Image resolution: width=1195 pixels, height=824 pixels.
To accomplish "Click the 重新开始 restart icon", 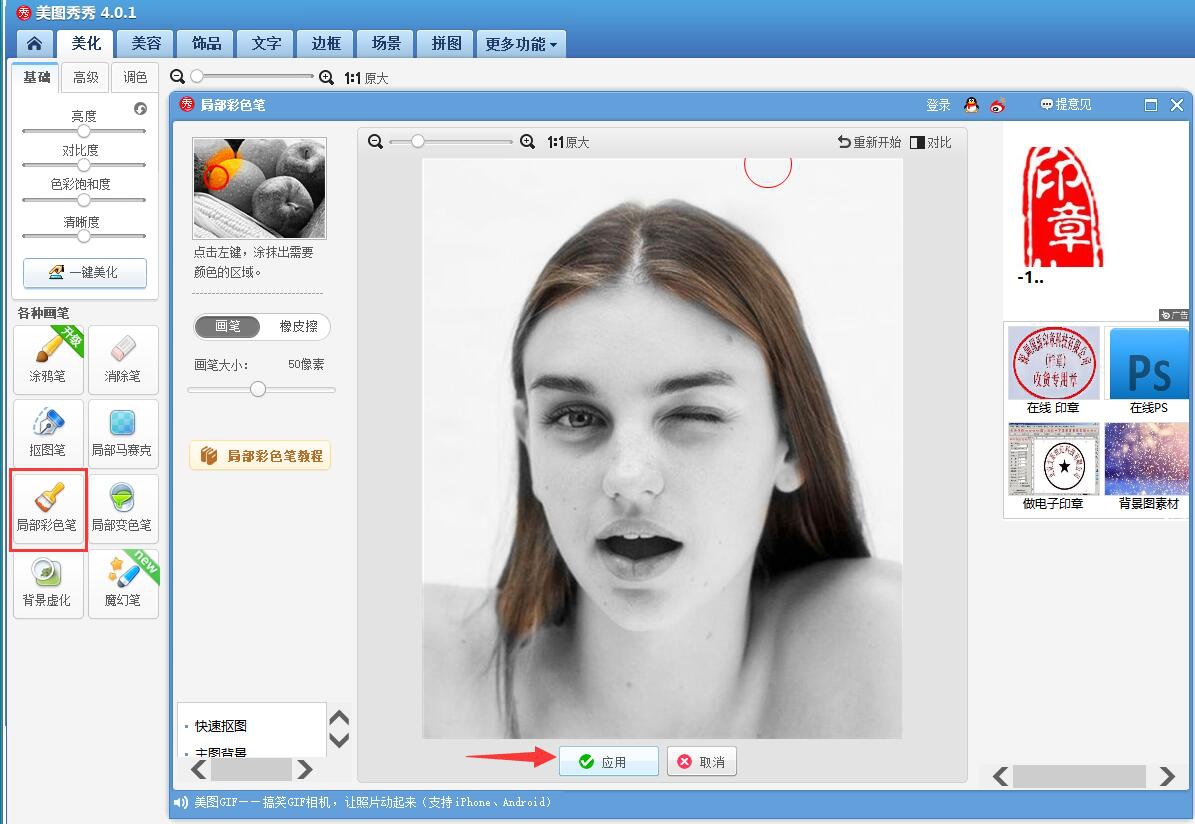I will pos(845,143).
